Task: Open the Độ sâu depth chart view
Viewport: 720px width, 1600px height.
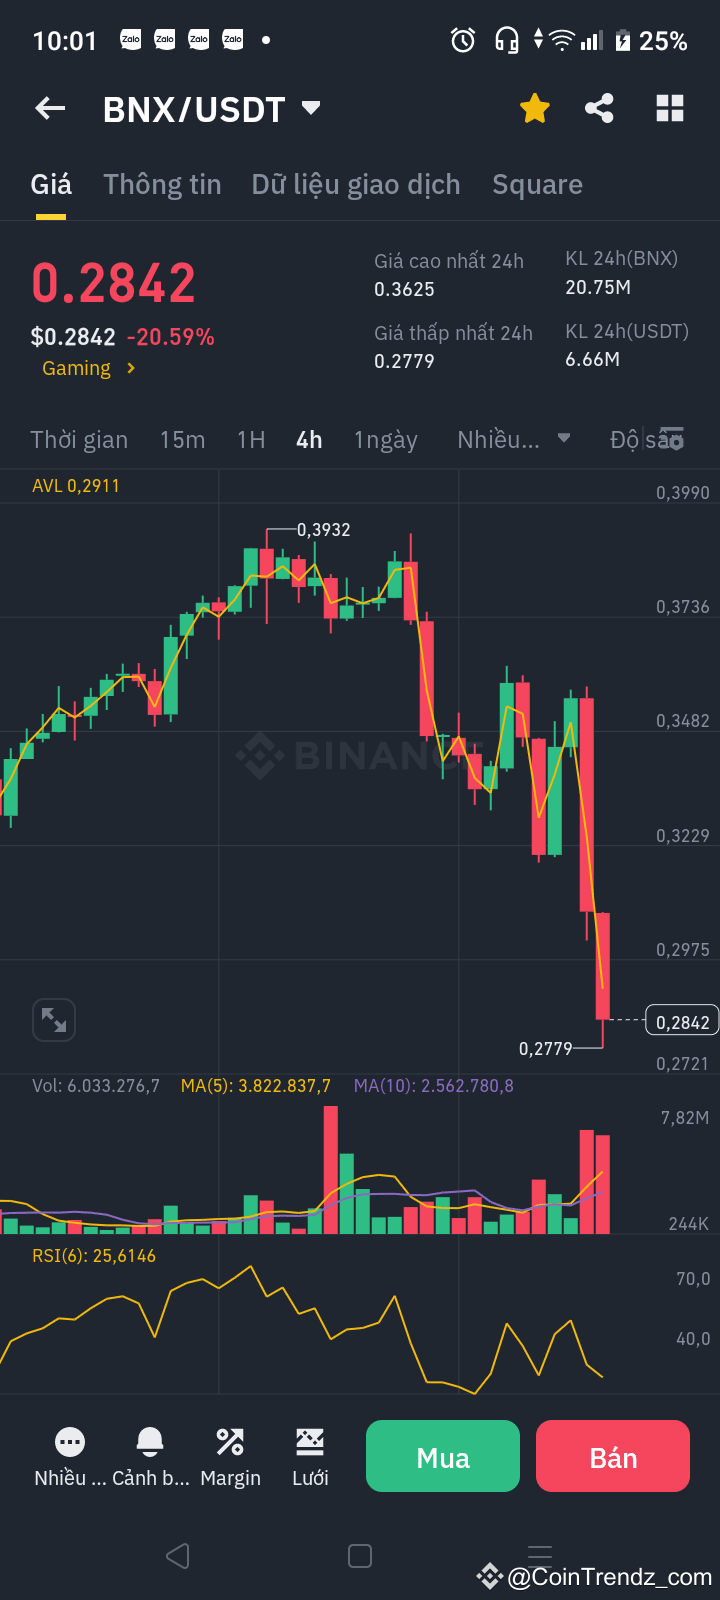Action: pos(647,439)
